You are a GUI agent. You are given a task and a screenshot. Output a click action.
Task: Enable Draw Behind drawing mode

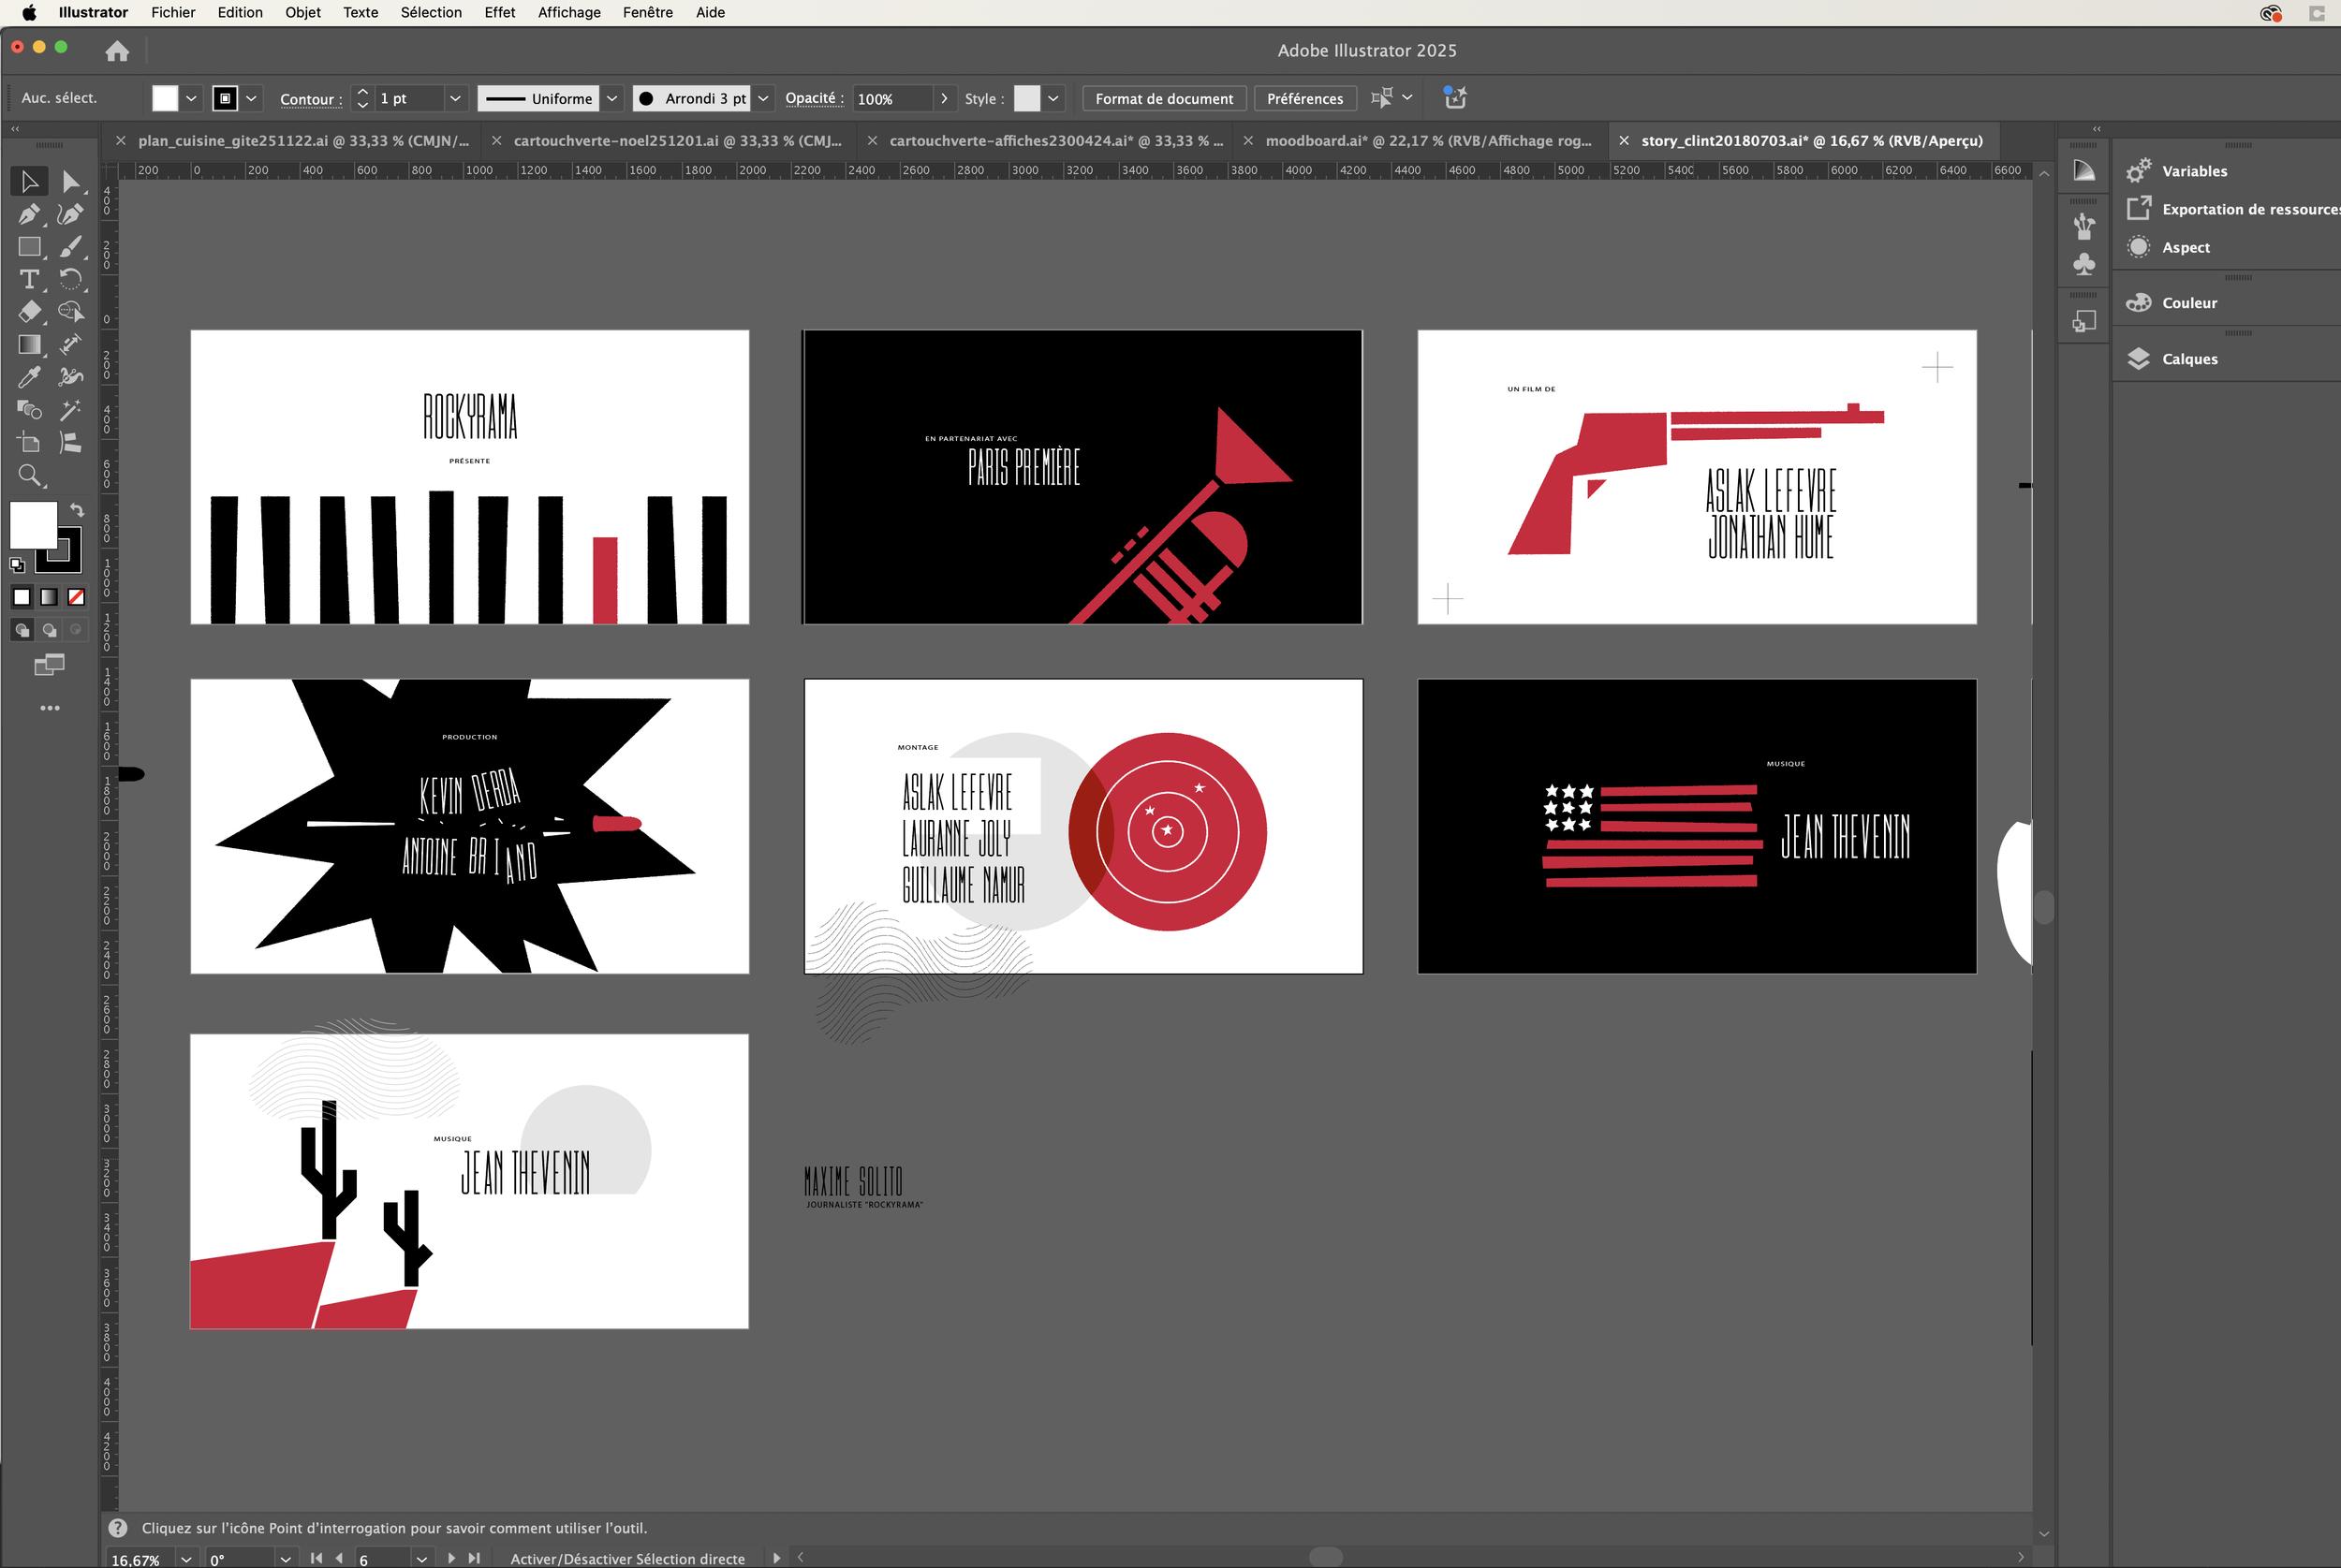(x=49, y=630)
